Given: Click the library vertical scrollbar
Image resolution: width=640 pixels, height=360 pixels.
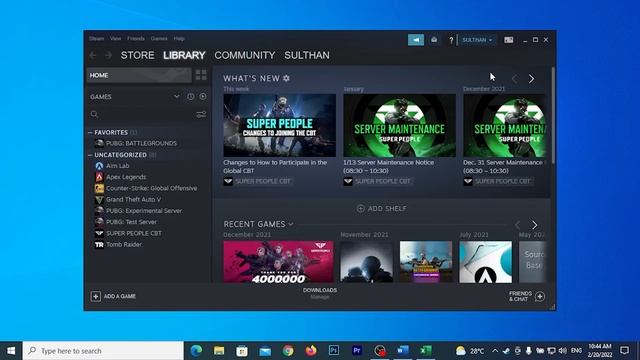Looking at the screenshot, I should (x=553, y=116).
